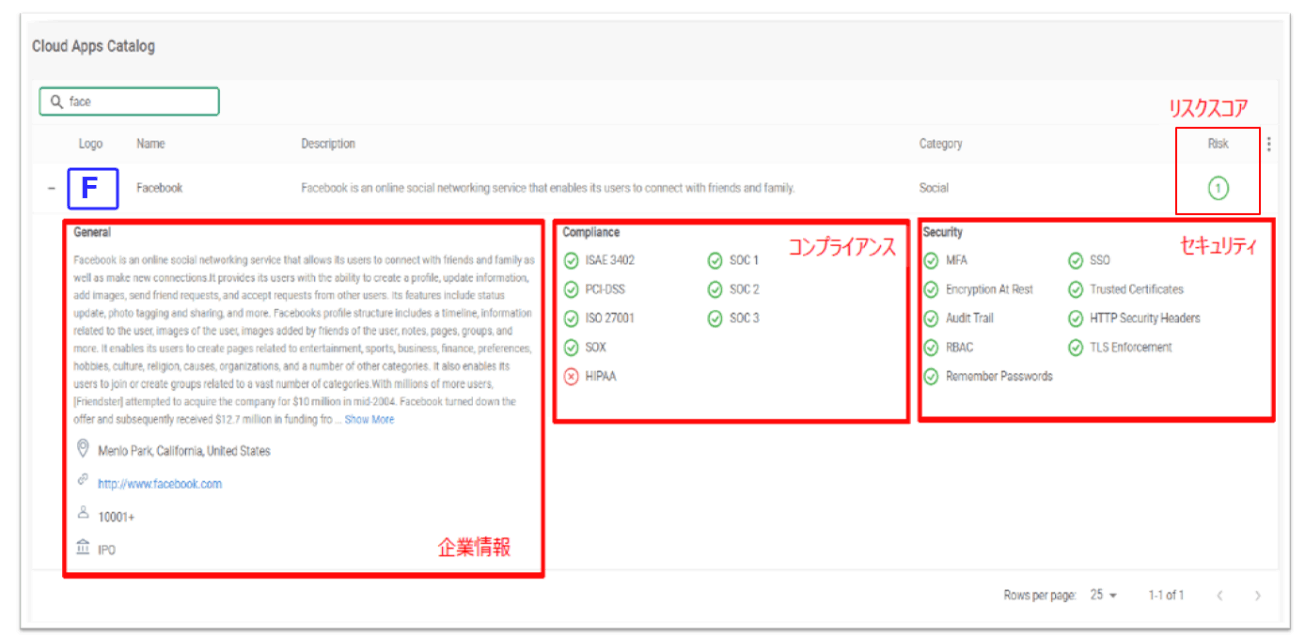Click the Security section heading
Viewport: 1305px width, 636px height.
(x=943, y=232)
